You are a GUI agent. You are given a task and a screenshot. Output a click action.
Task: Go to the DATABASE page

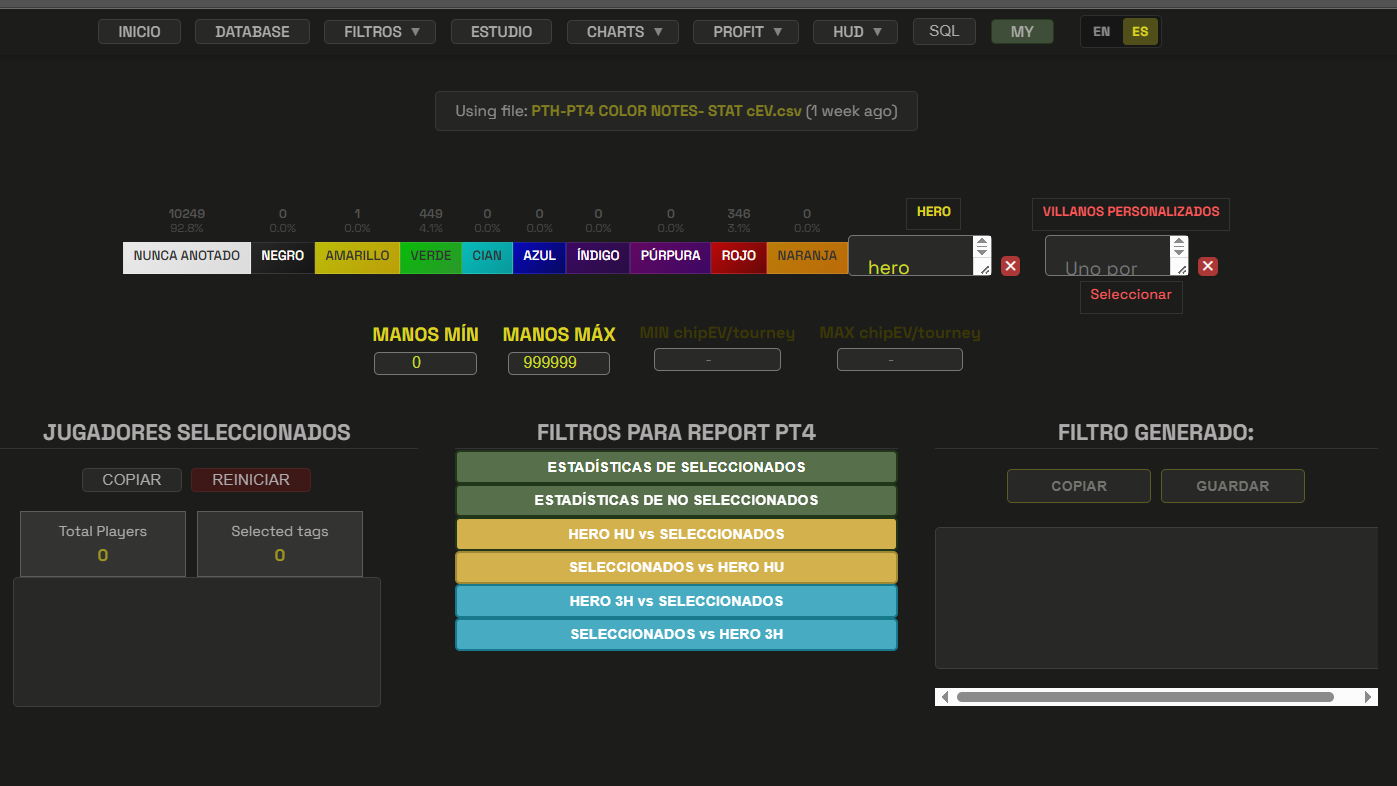252,32
